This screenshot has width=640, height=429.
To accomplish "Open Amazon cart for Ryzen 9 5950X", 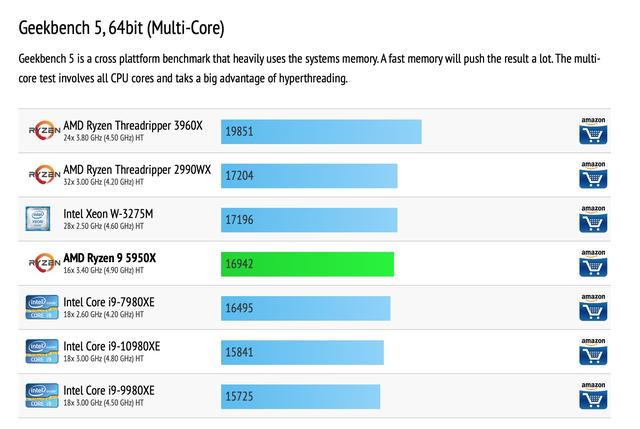I will point(593,263).
